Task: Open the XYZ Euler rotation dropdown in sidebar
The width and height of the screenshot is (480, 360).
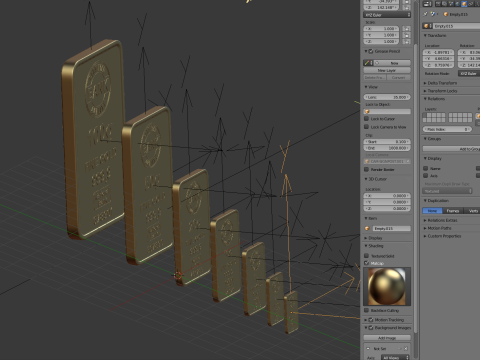Action: click(387, 15)
